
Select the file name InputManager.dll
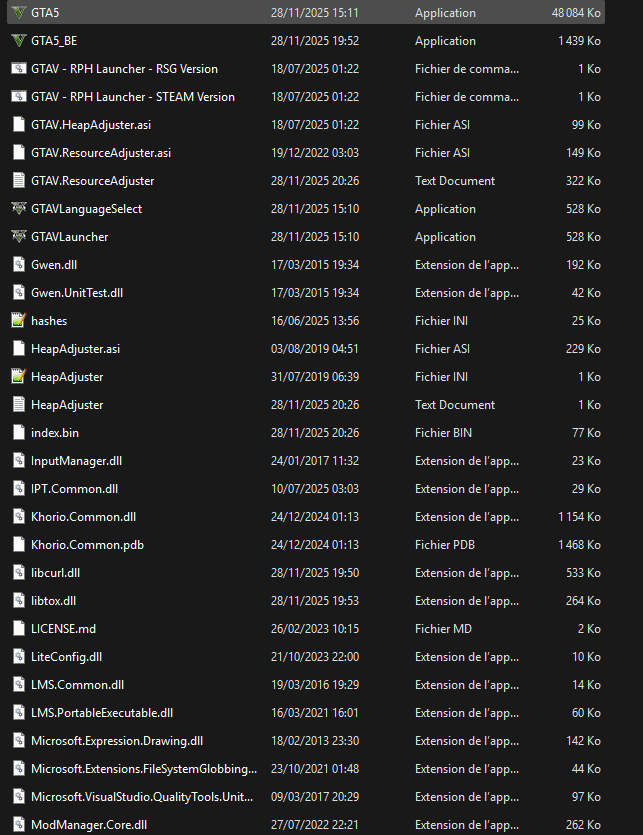[77, 461]
